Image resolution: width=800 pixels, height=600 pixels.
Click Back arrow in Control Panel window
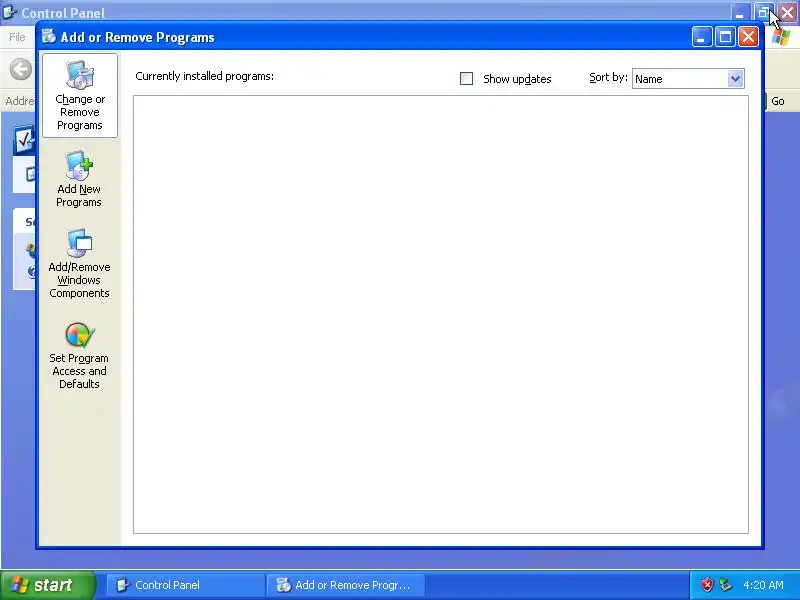(x=20, y=69)
